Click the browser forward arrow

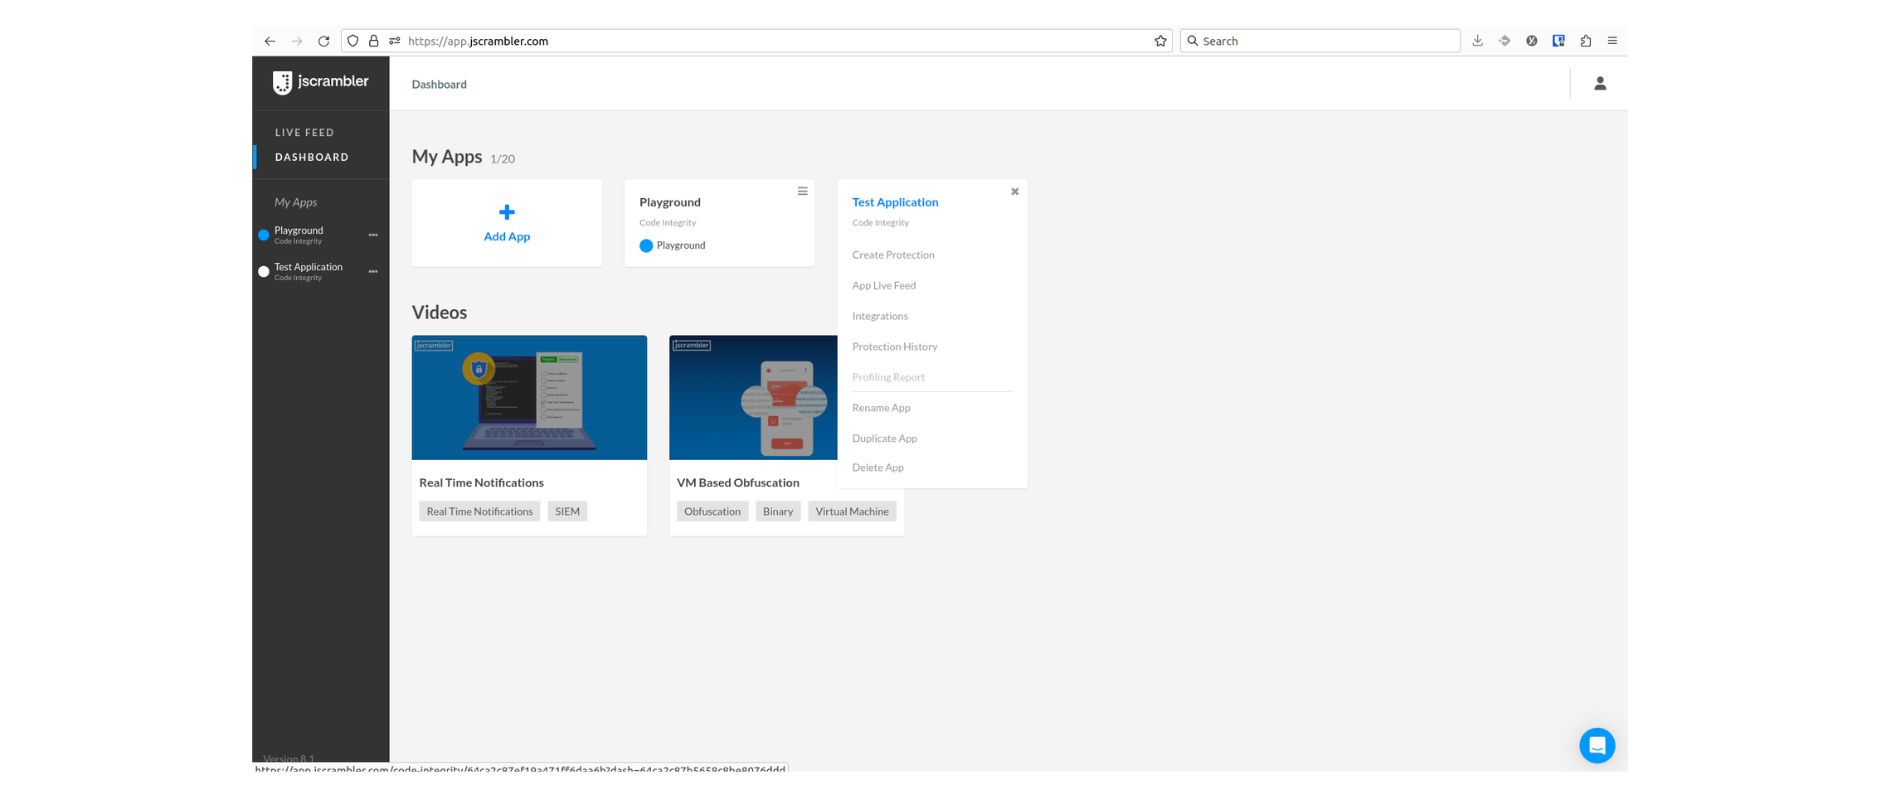(x=297, y=41)
